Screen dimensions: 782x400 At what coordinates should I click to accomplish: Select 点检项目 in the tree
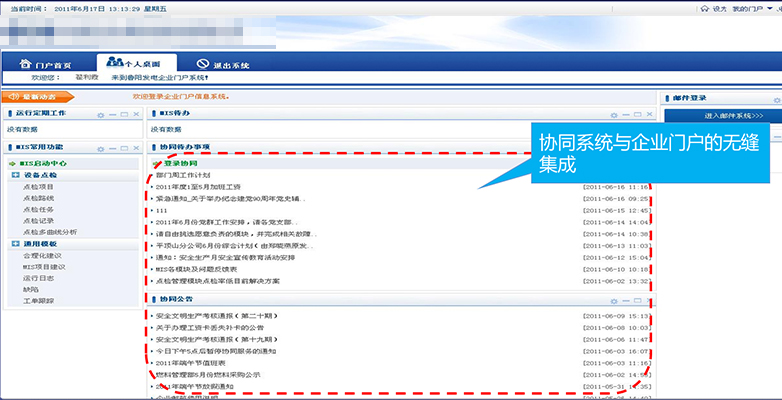(38, 186)
